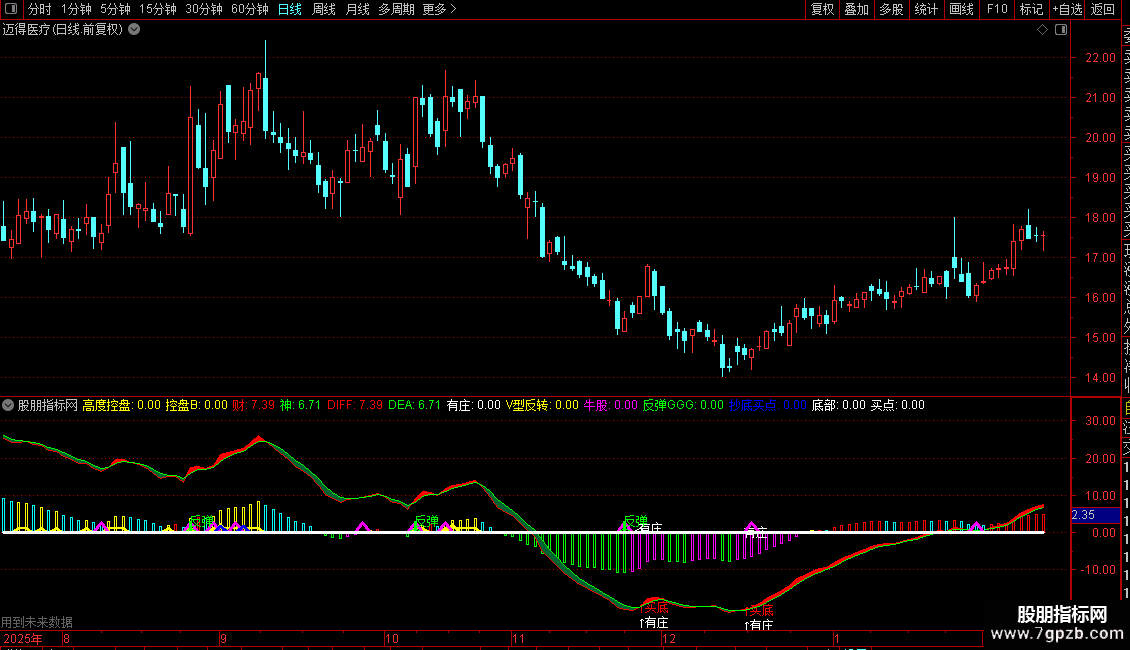Add stock to watchlist with +自选
The width and height of the screenshot is (1130, 650).
[x=1066, y=9]
